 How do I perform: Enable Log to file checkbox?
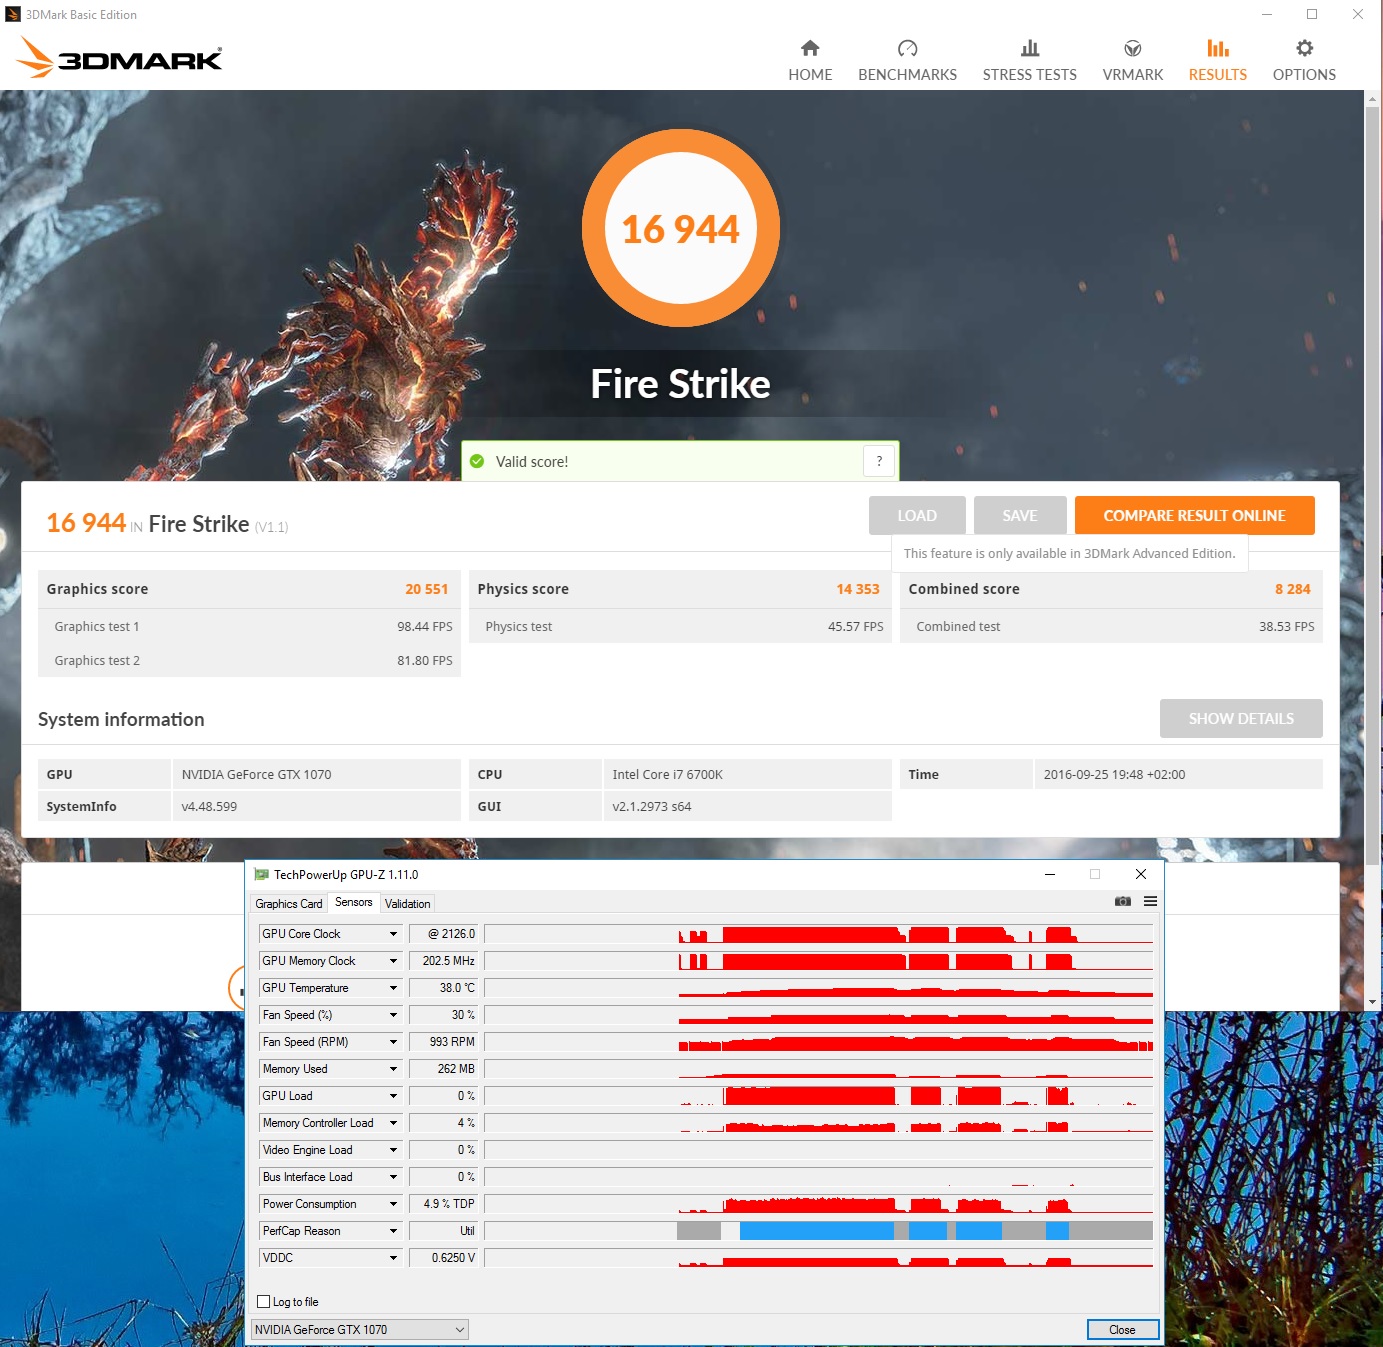[264, 1301]
